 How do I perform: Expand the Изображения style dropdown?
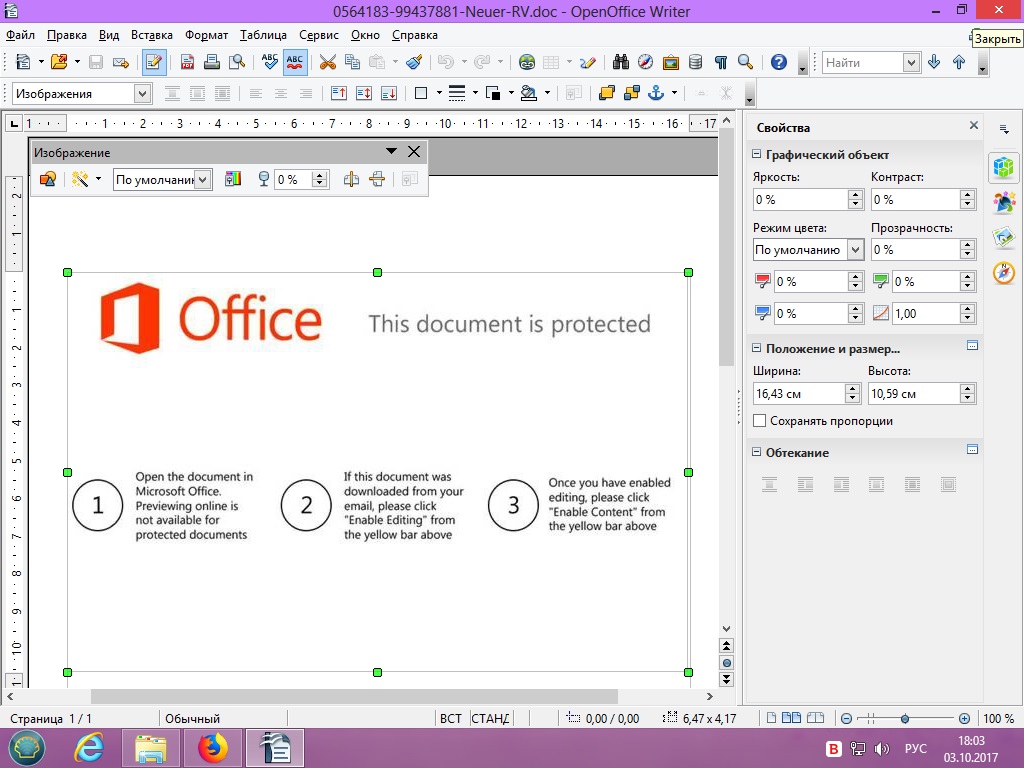click(142, 93)
